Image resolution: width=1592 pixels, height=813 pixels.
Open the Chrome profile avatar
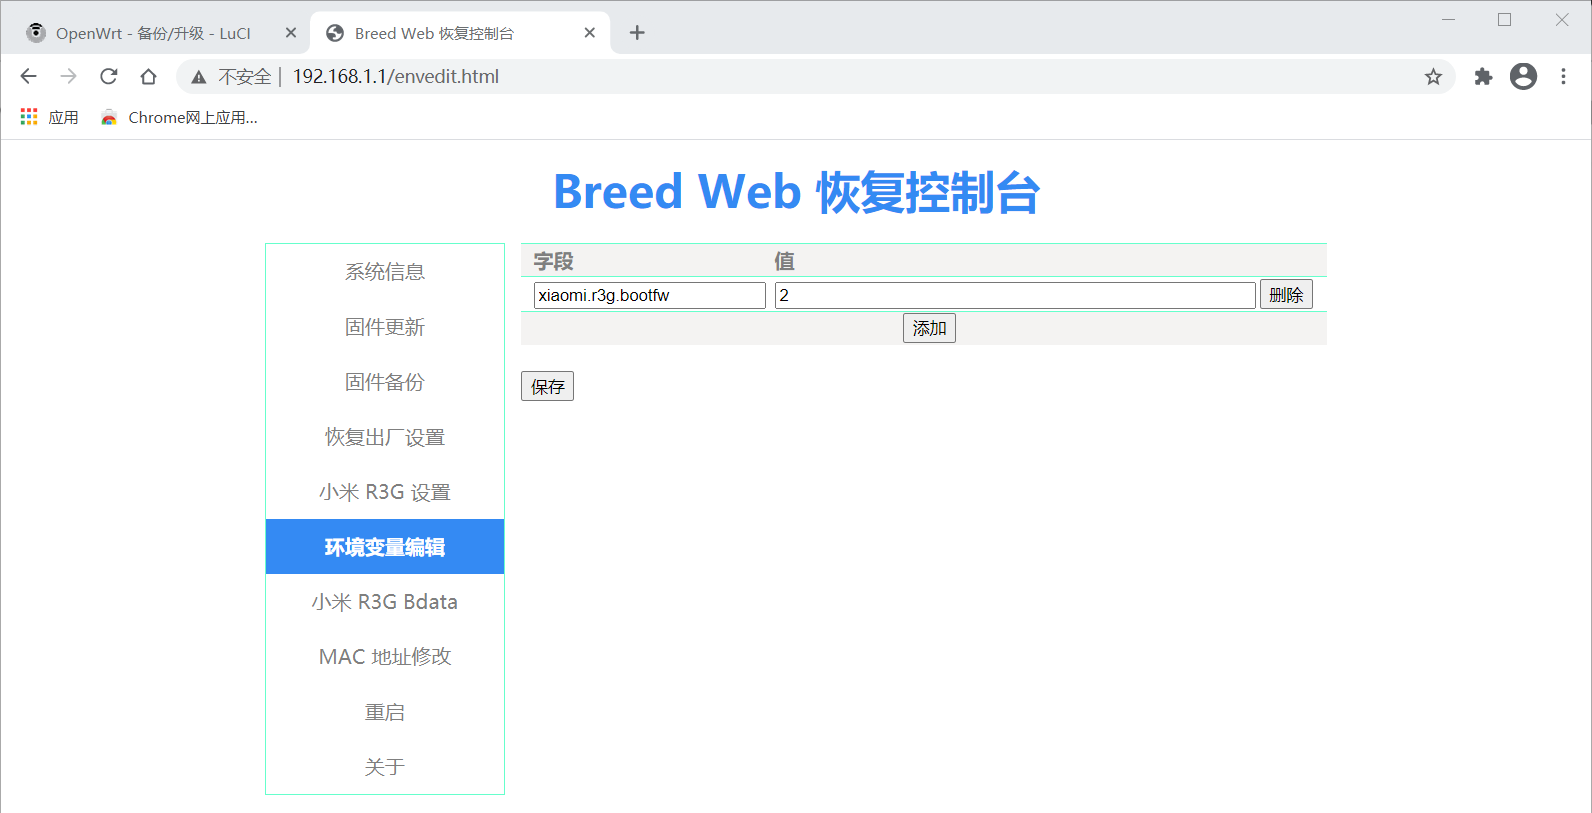tap(1523, 76)
